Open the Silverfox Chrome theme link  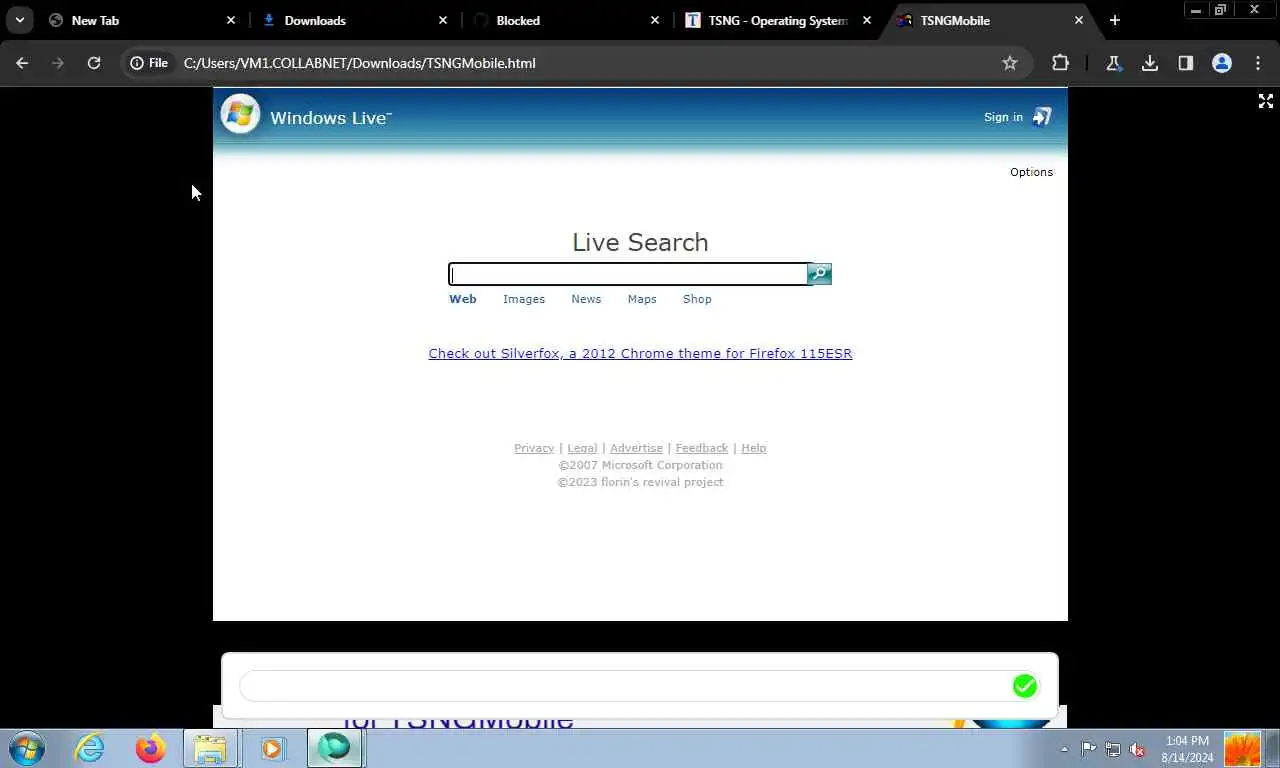640,353
